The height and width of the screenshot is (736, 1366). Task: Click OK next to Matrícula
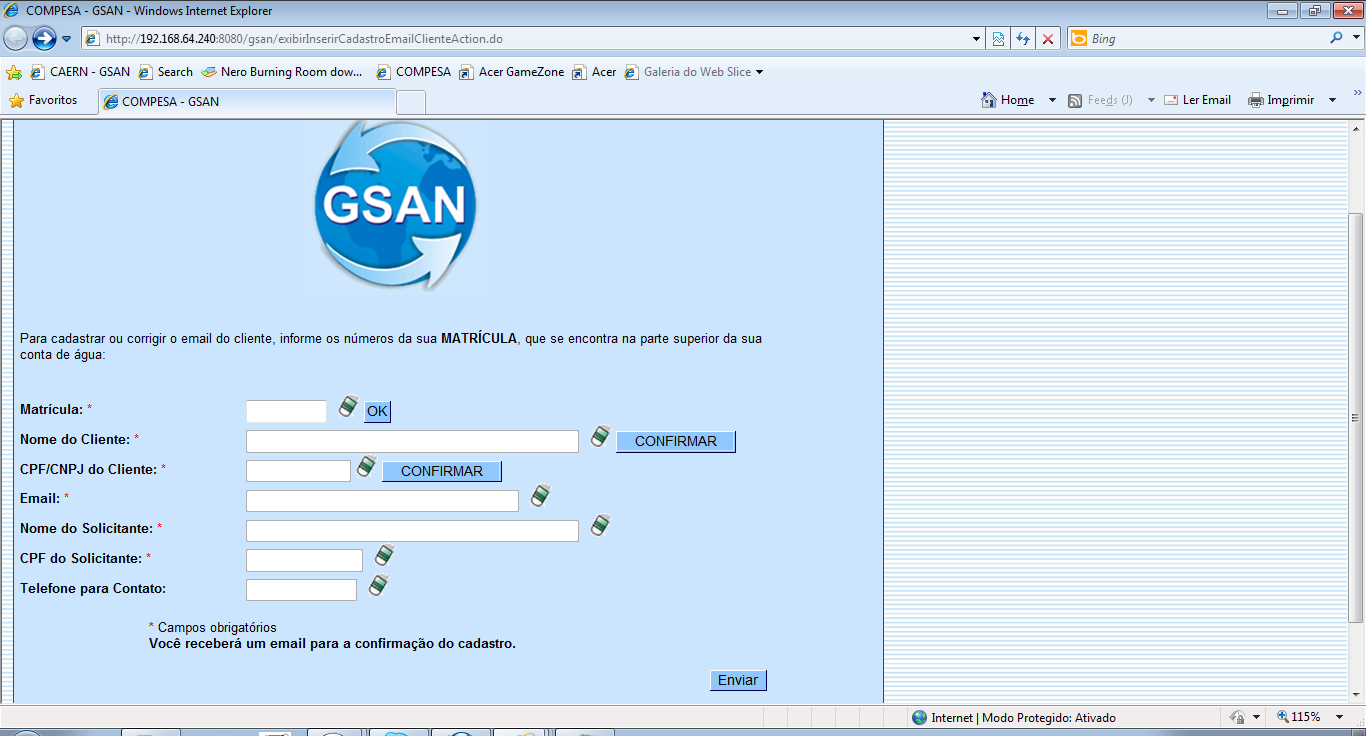tap(377, 411)
